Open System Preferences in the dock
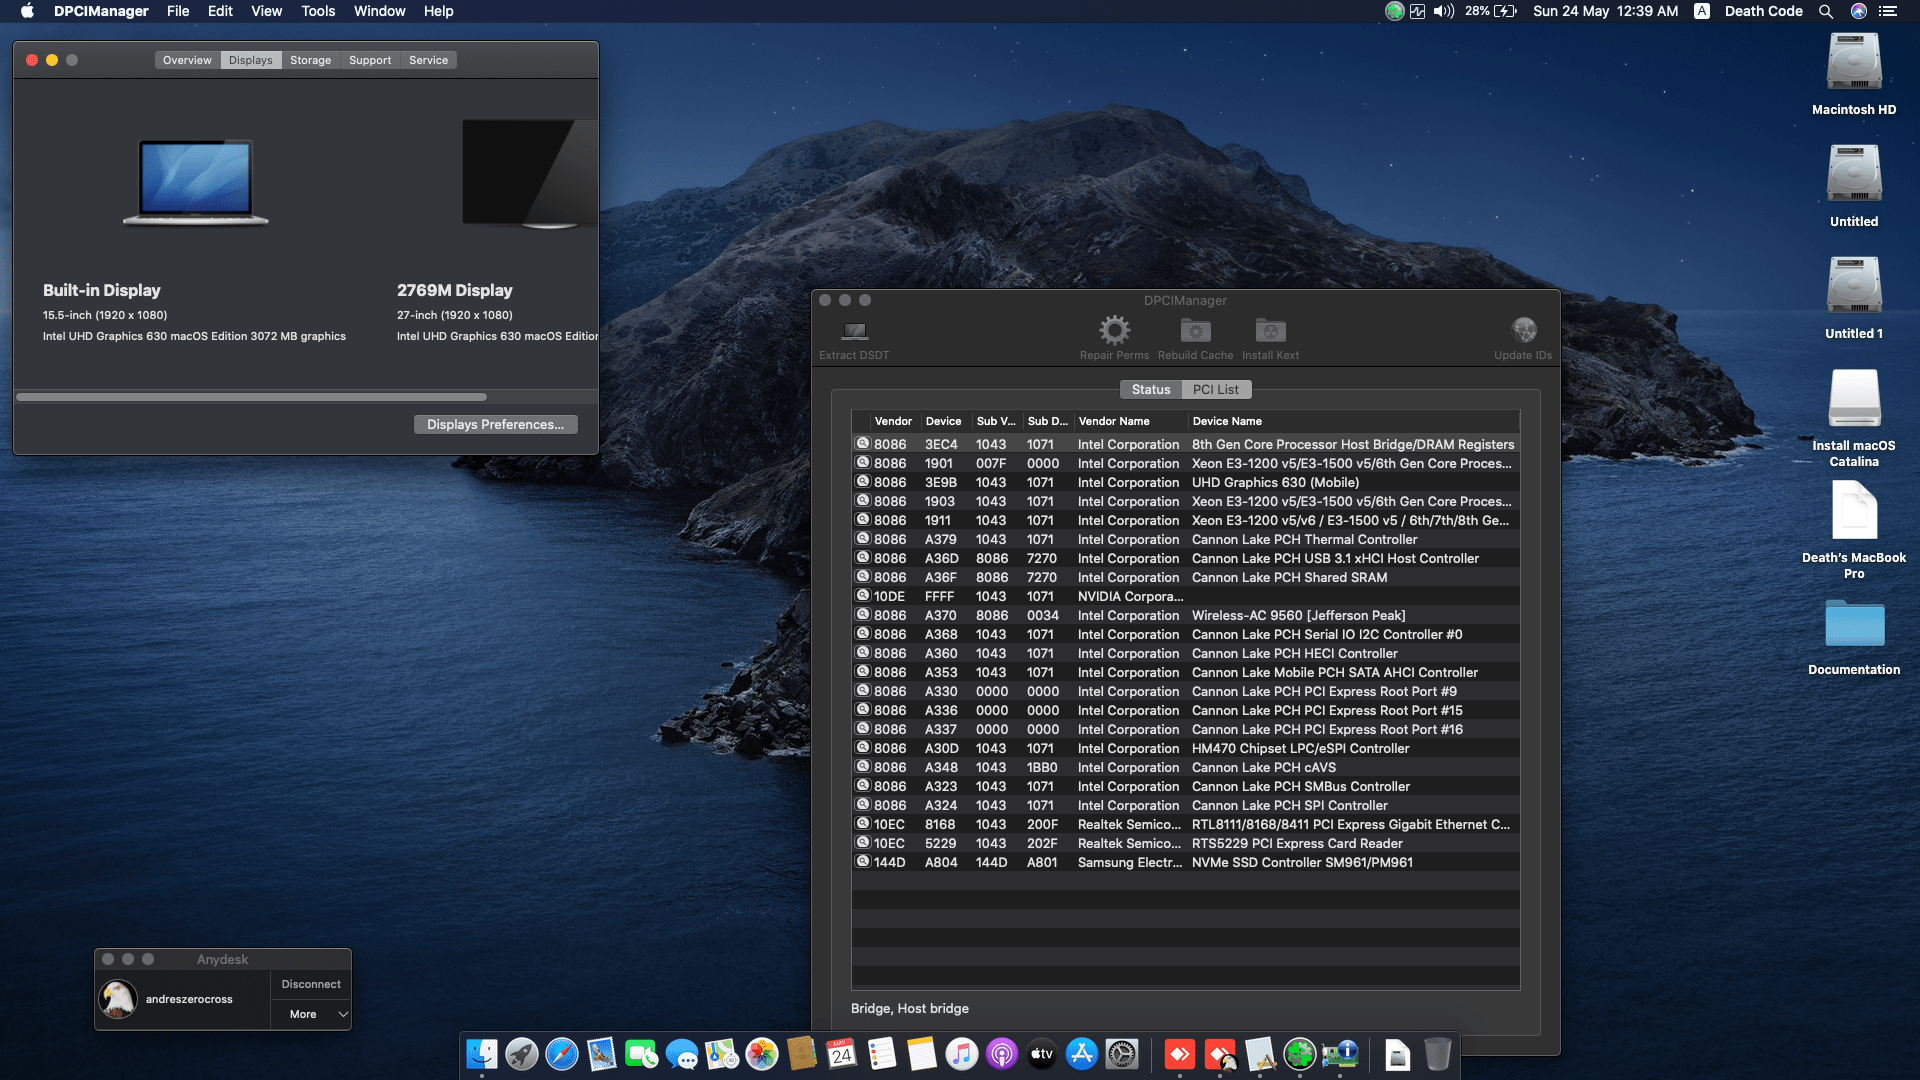The height and width of the screenshot is (1080, 1920). click(1122, 1054)
